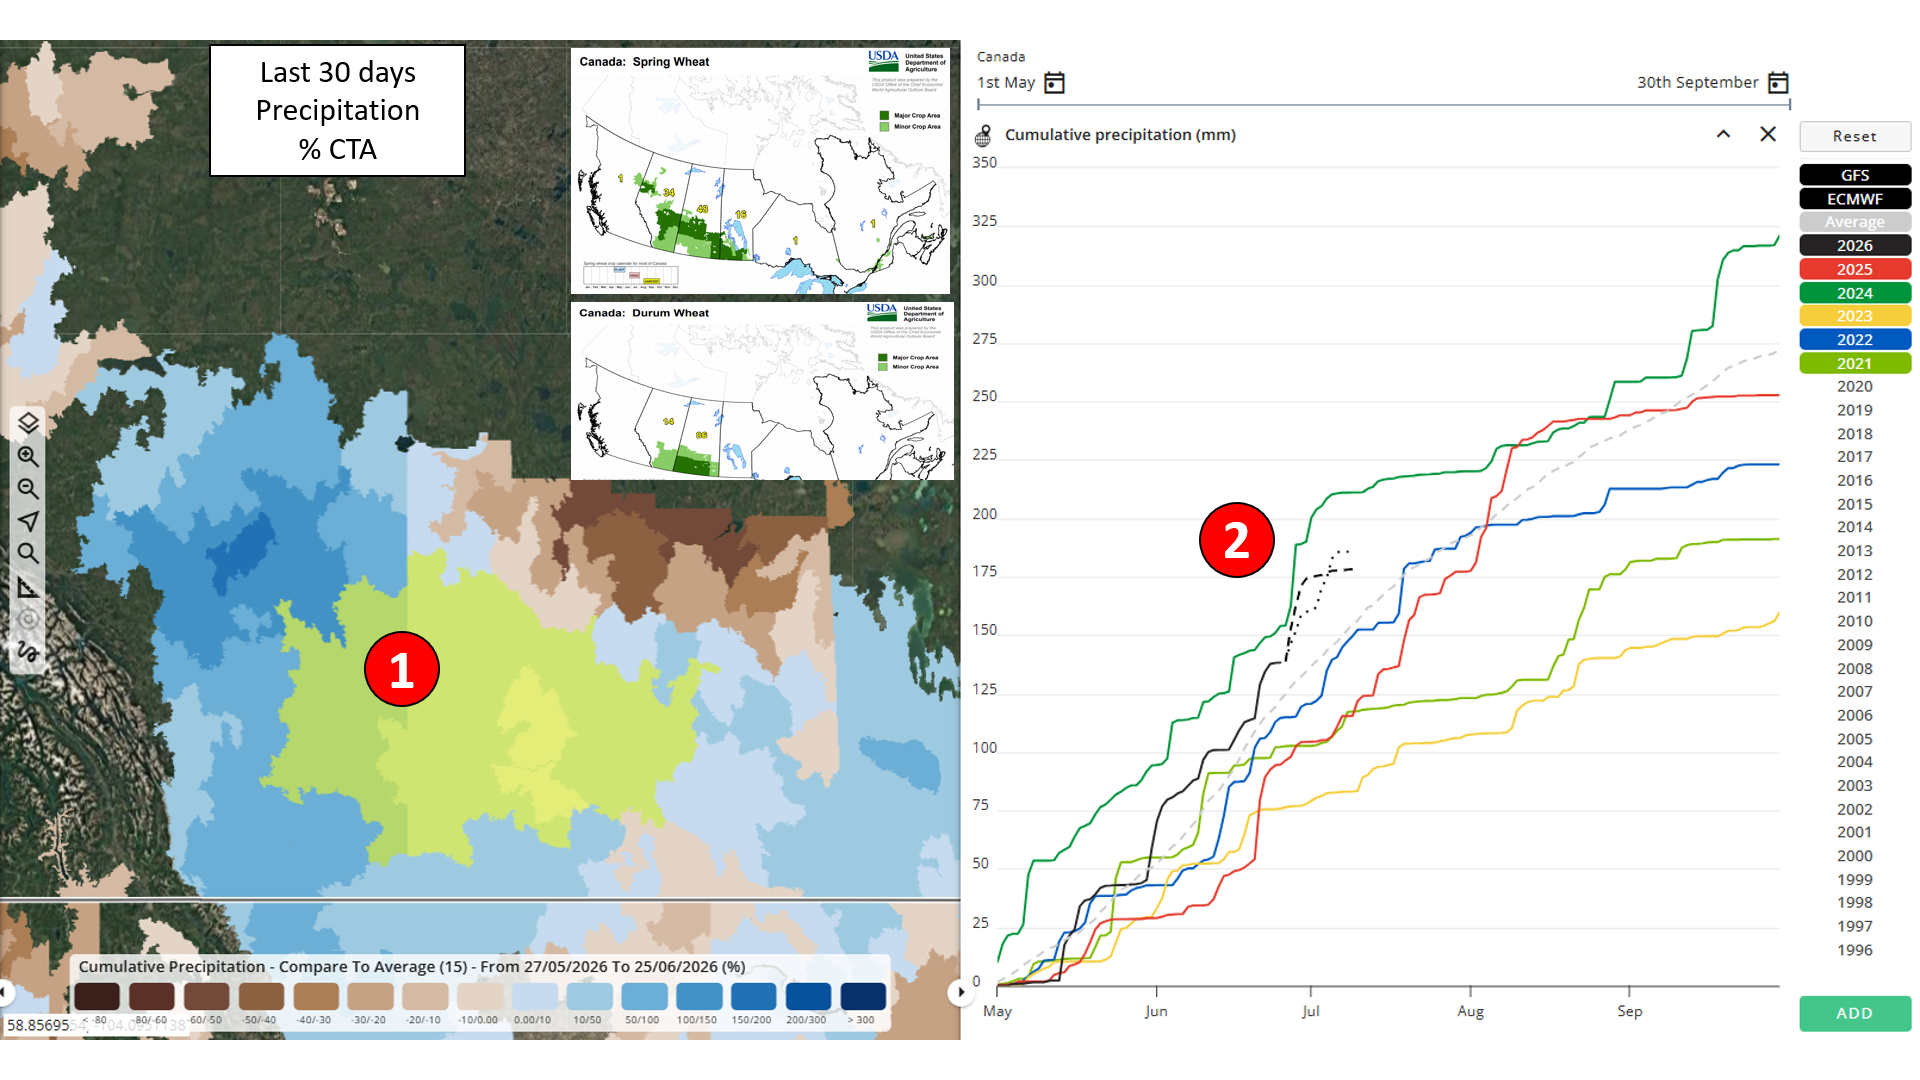Open the map search magnifier
Image resolution: width=1920 pixels, height=1080 pixels.
(x=28, y=554)
